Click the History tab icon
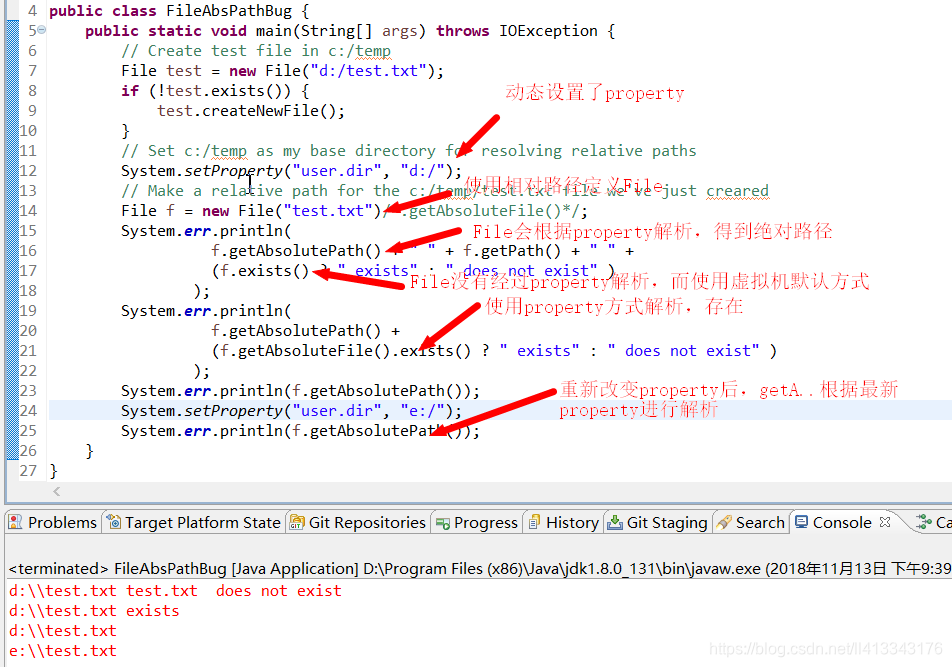The height and width of the screenshot is (667, 952). [534, 522]
